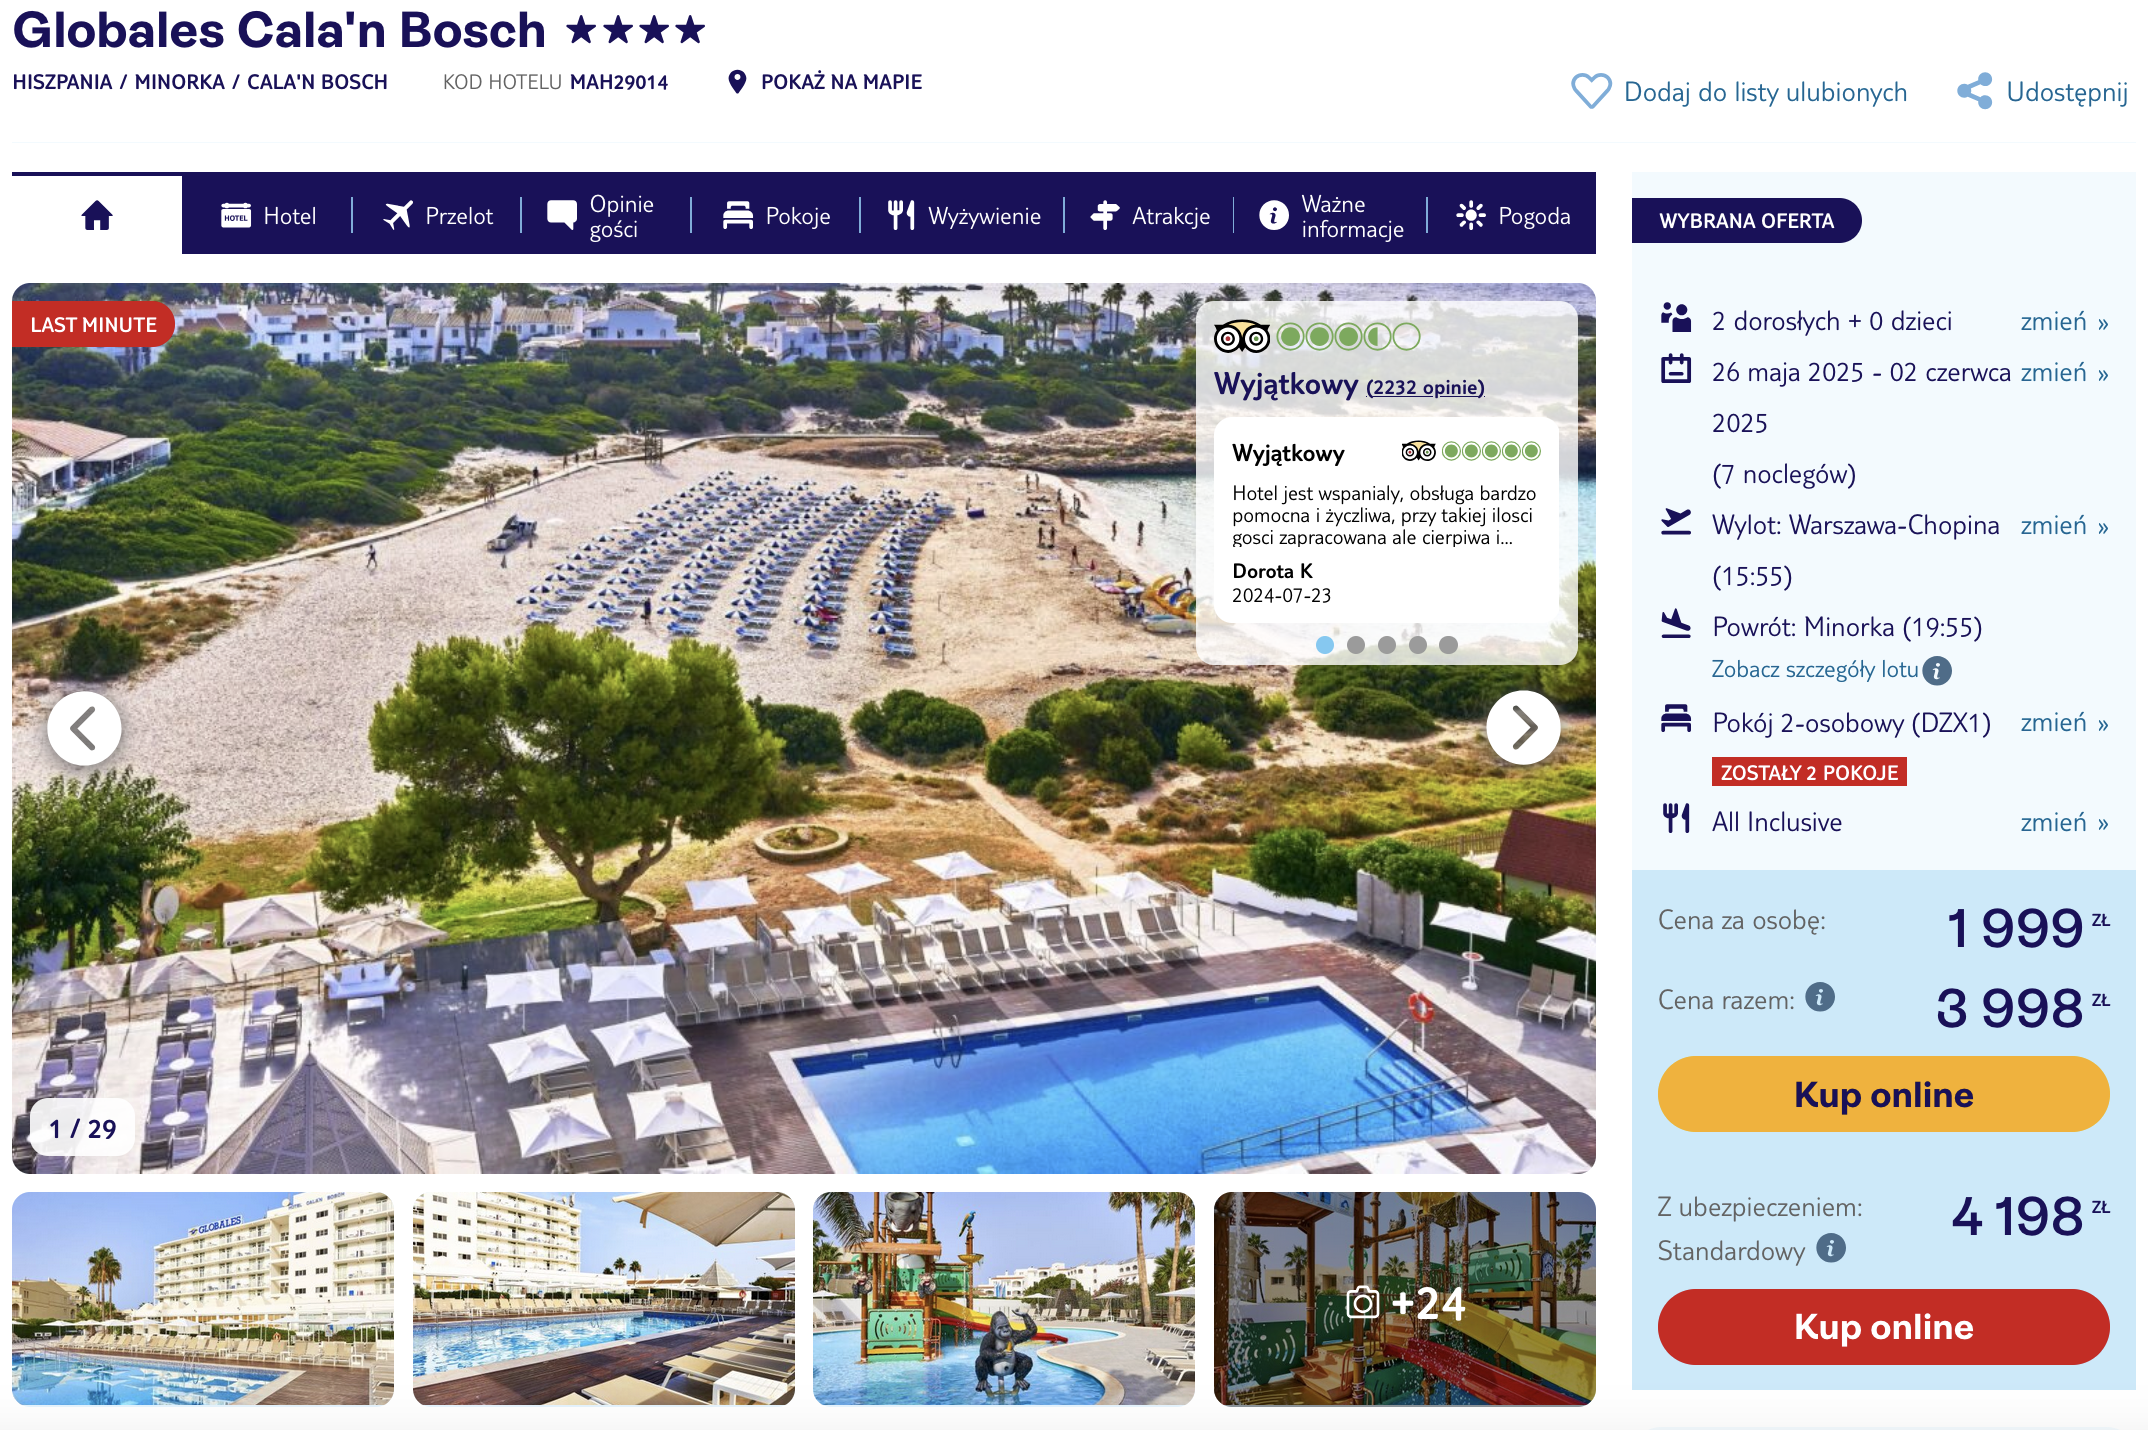Show previous photo with left arrow
Screen dimensions: 2148x1430
pyautogui.click(x=85, y=728)
